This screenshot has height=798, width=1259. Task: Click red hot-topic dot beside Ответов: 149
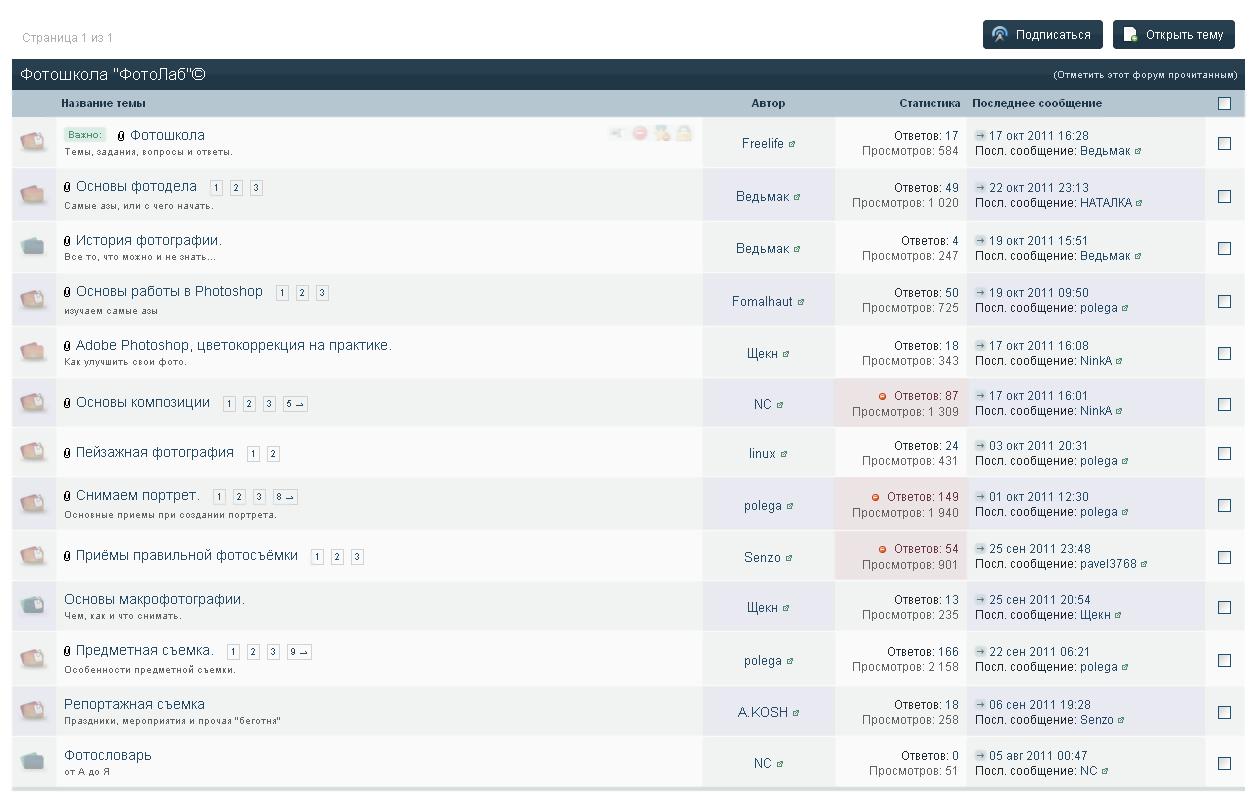click(876, 497)
